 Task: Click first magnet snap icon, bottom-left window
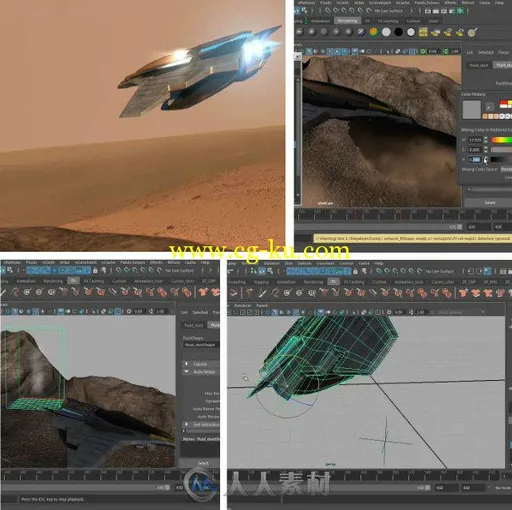pyautogui.click(x=119, y=270)
